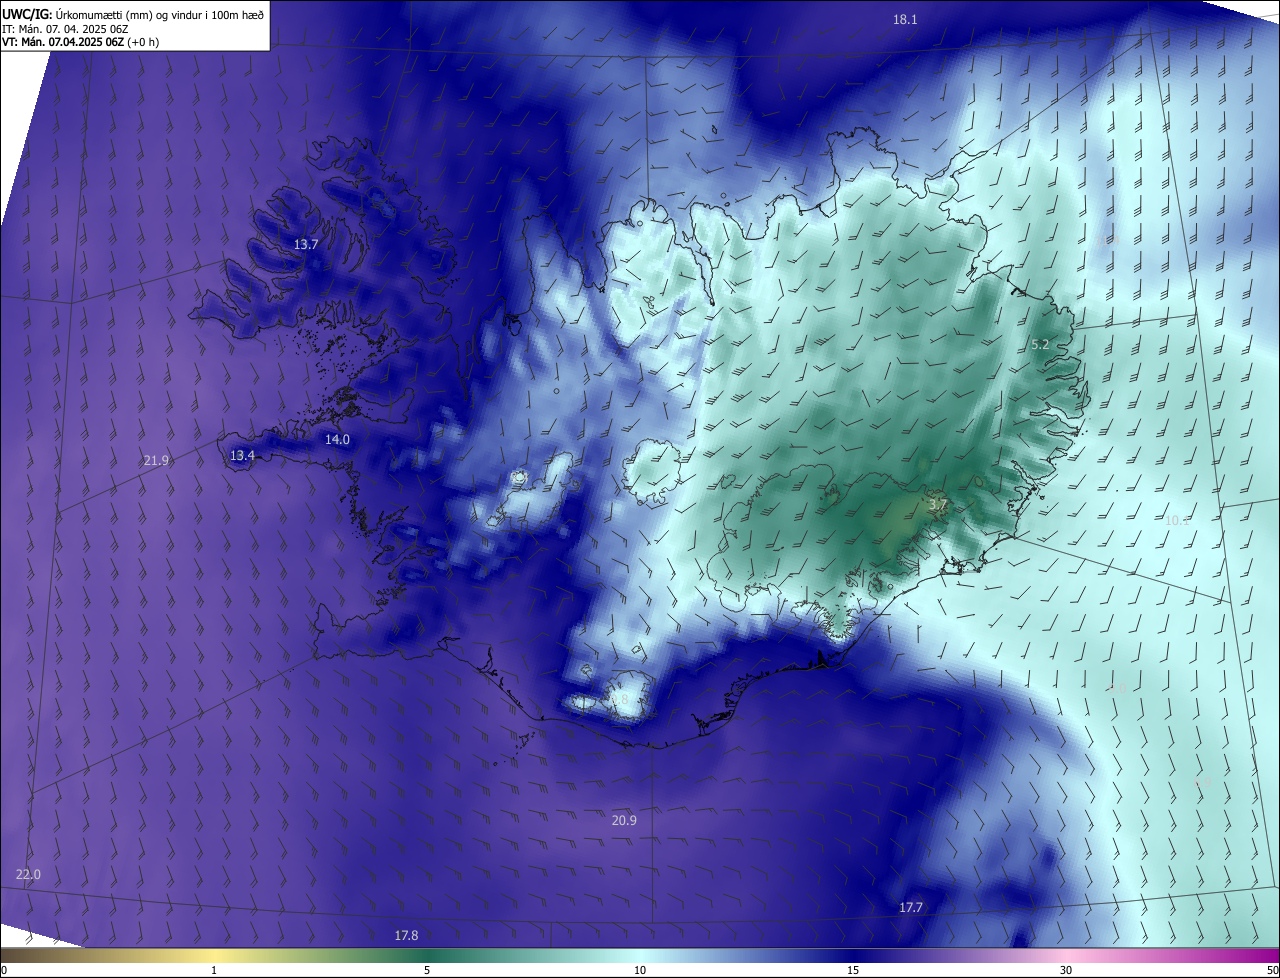Image resolution: width=1280 pixels, height=978 pixels.
Task: Click the yellow segment of color scale
Action: click(x=215, y=955)
